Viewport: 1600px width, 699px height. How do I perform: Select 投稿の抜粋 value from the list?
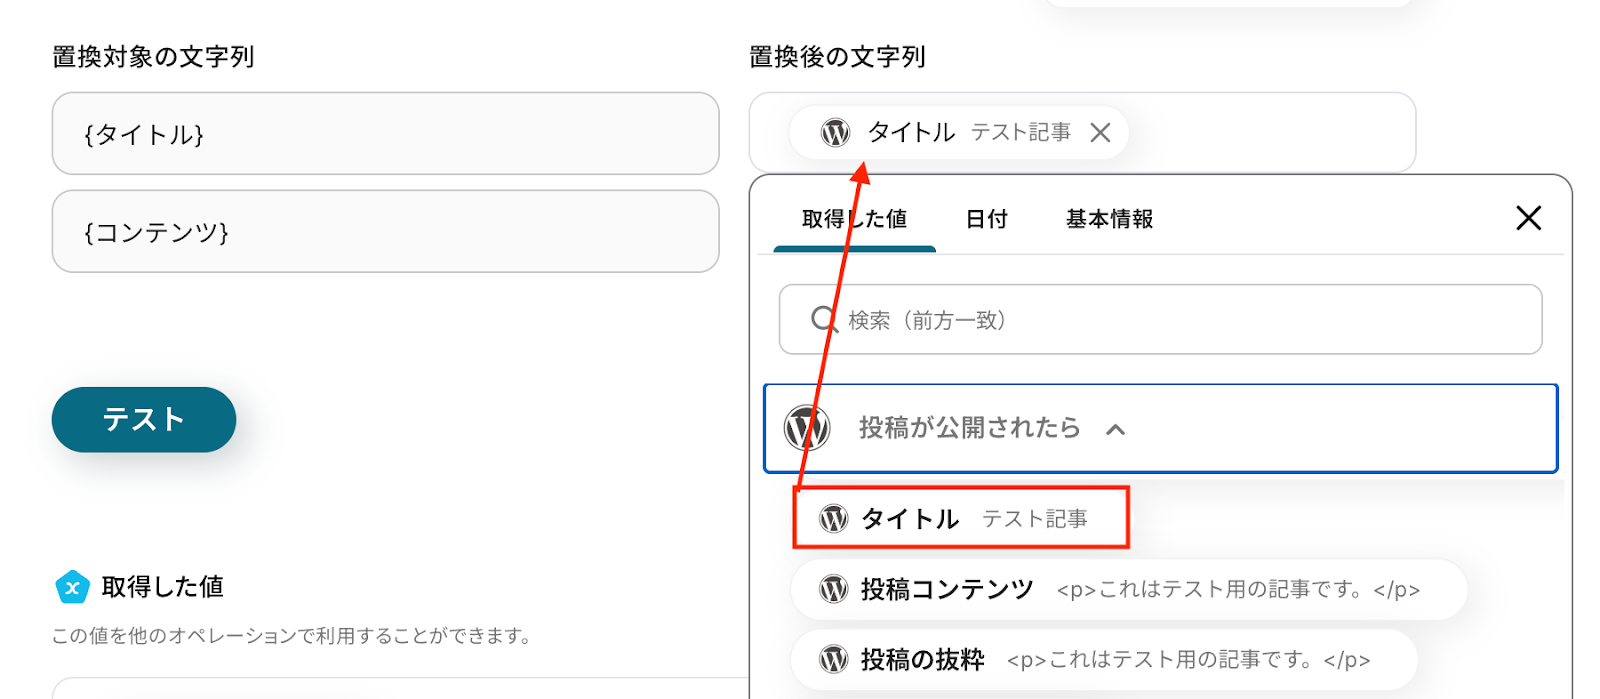1104,659
